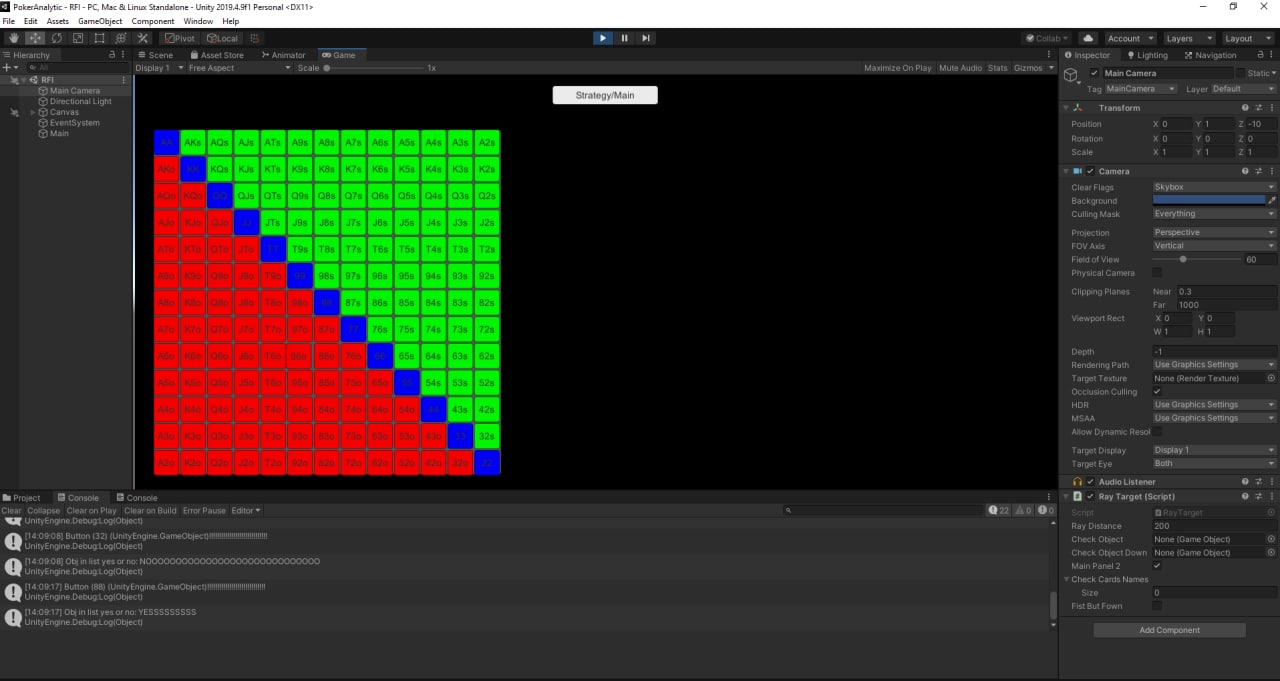Collapse the Transform component
This screenshot has width=1280, height=681.
(1067, 107)
